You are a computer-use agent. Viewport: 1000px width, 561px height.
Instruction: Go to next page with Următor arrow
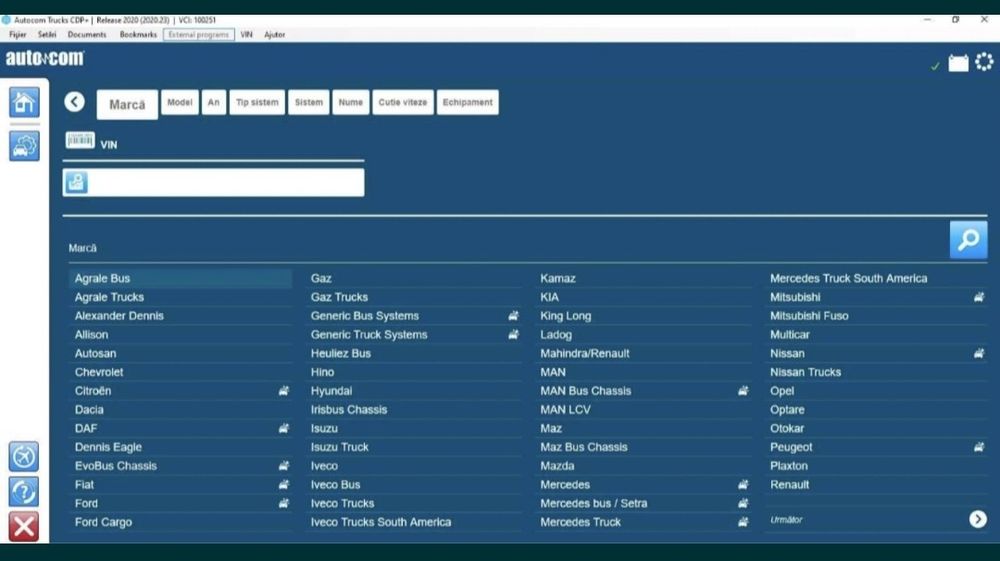point(978,520)
